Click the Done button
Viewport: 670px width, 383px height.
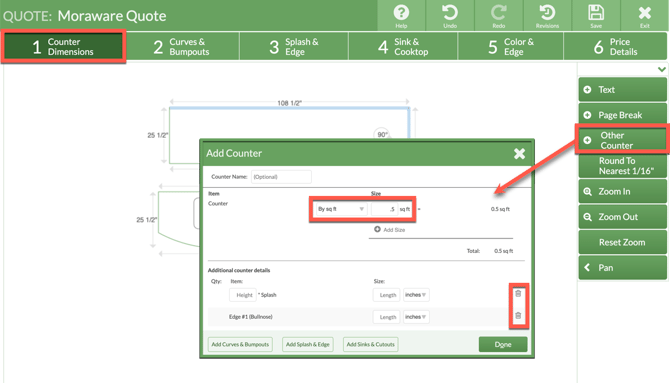point(503,345)
